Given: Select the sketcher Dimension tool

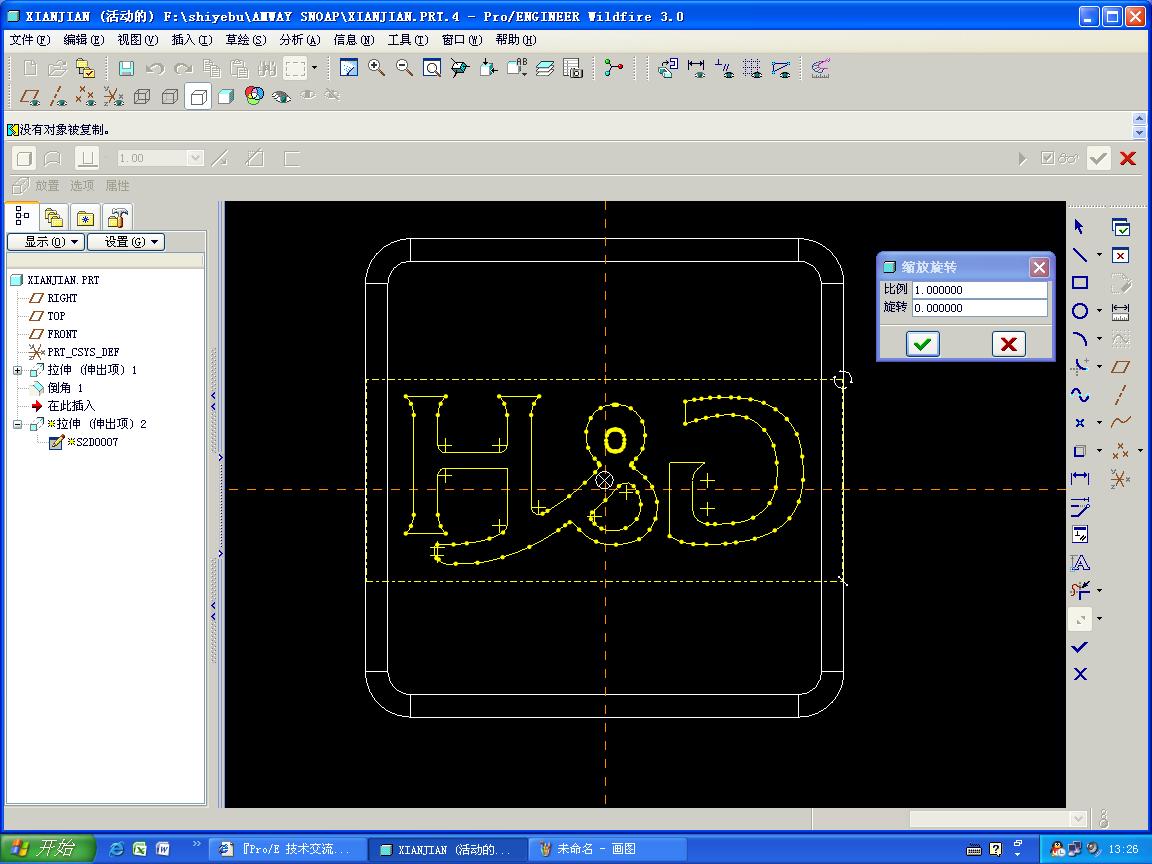Looking at the screenshot, I should pos(1079,478).
